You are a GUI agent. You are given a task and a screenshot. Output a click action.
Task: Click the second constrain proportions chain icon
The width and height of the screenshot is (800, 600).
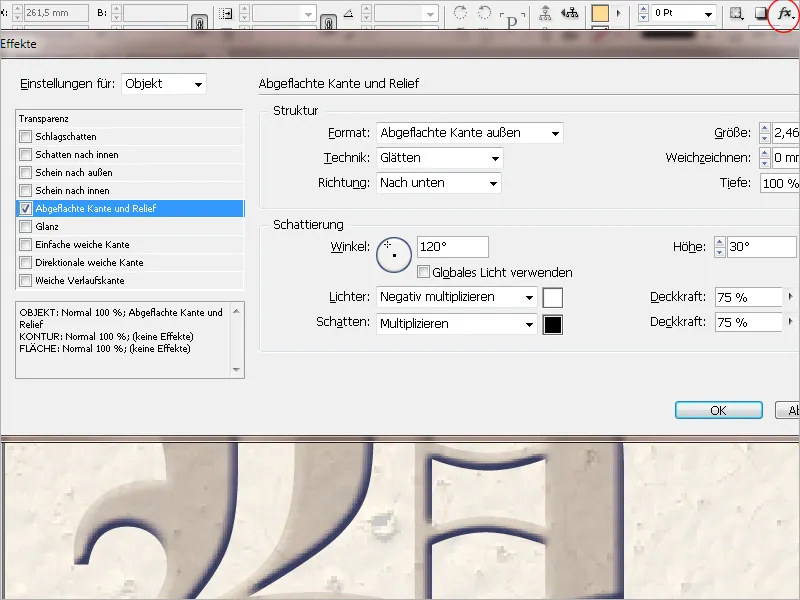point(329,22)
